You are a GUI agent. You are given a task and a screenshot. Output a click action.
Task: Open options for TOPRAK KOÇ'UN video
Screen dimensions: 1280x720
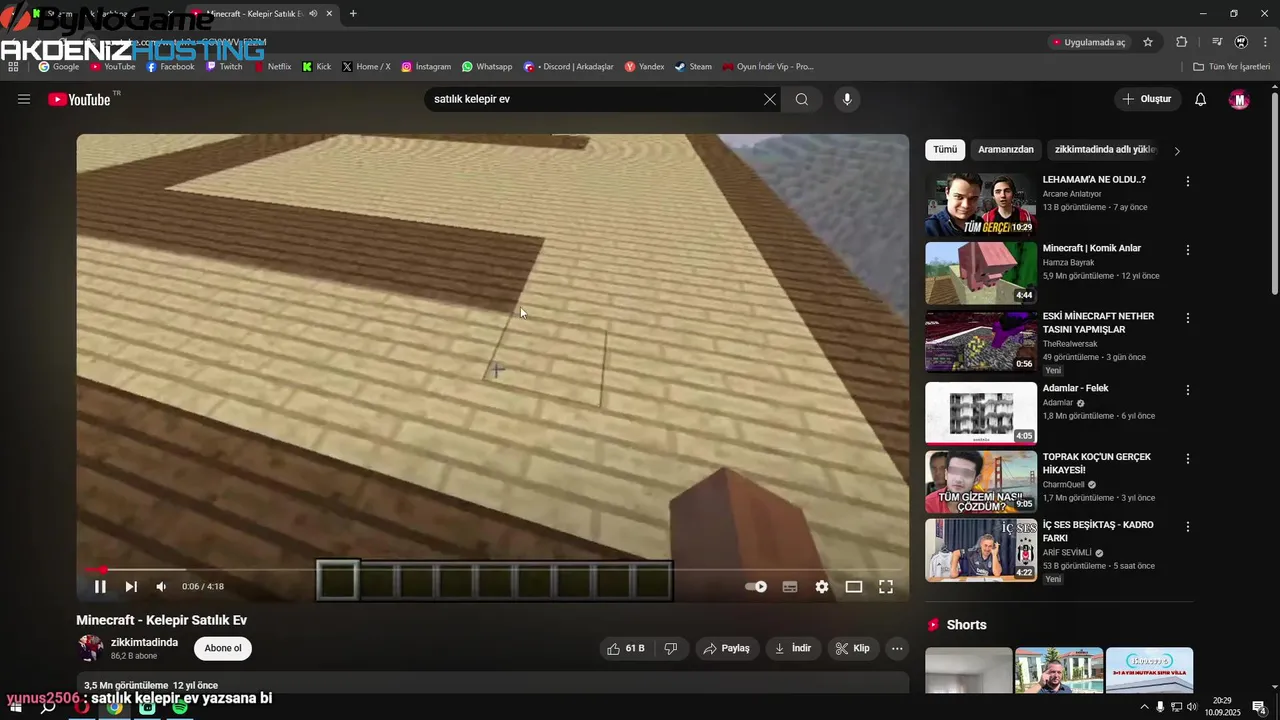point(1188,459)
